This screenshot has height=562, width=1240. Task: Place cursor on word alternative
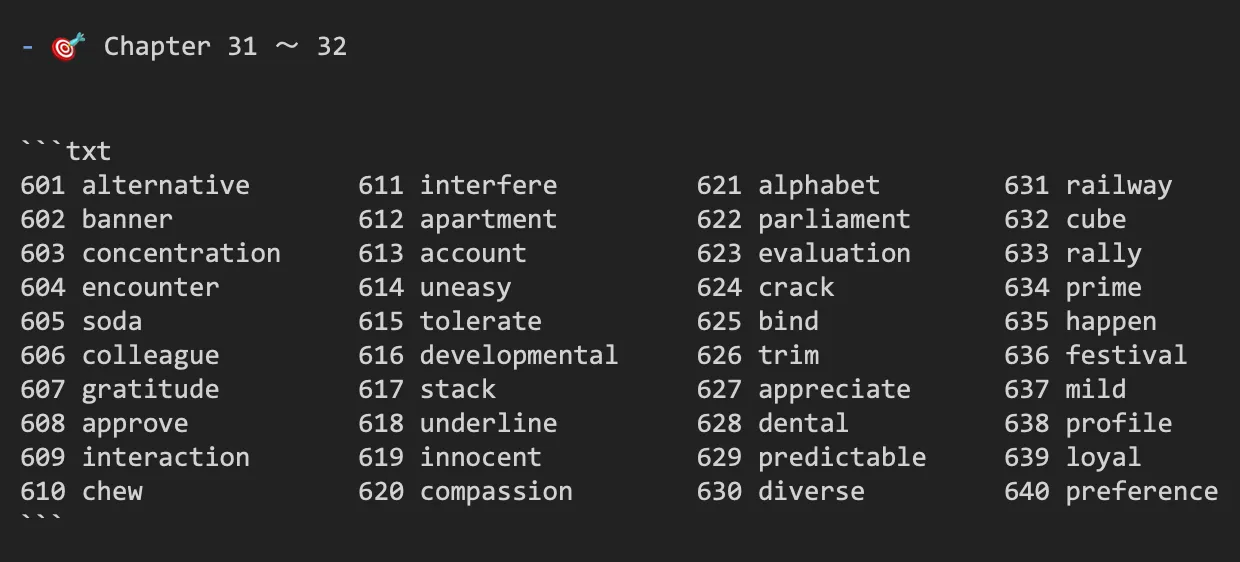(166, 185)
